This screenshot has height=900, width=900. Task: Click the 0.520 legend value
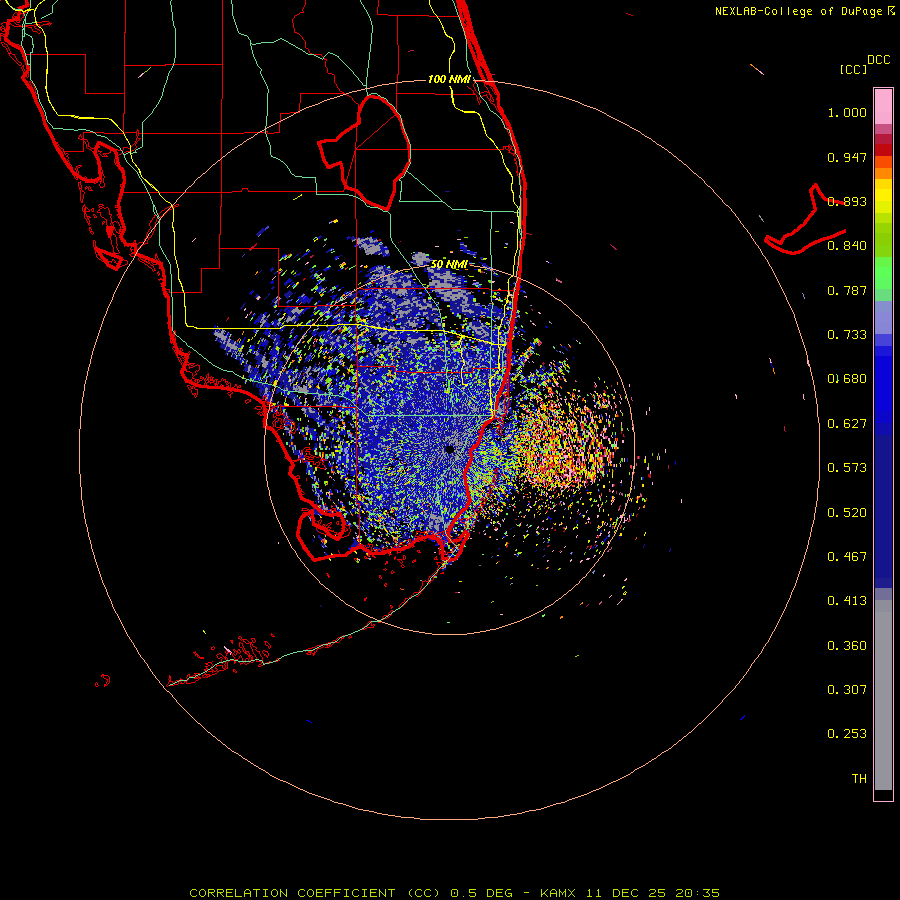click(x=847, y=513)
